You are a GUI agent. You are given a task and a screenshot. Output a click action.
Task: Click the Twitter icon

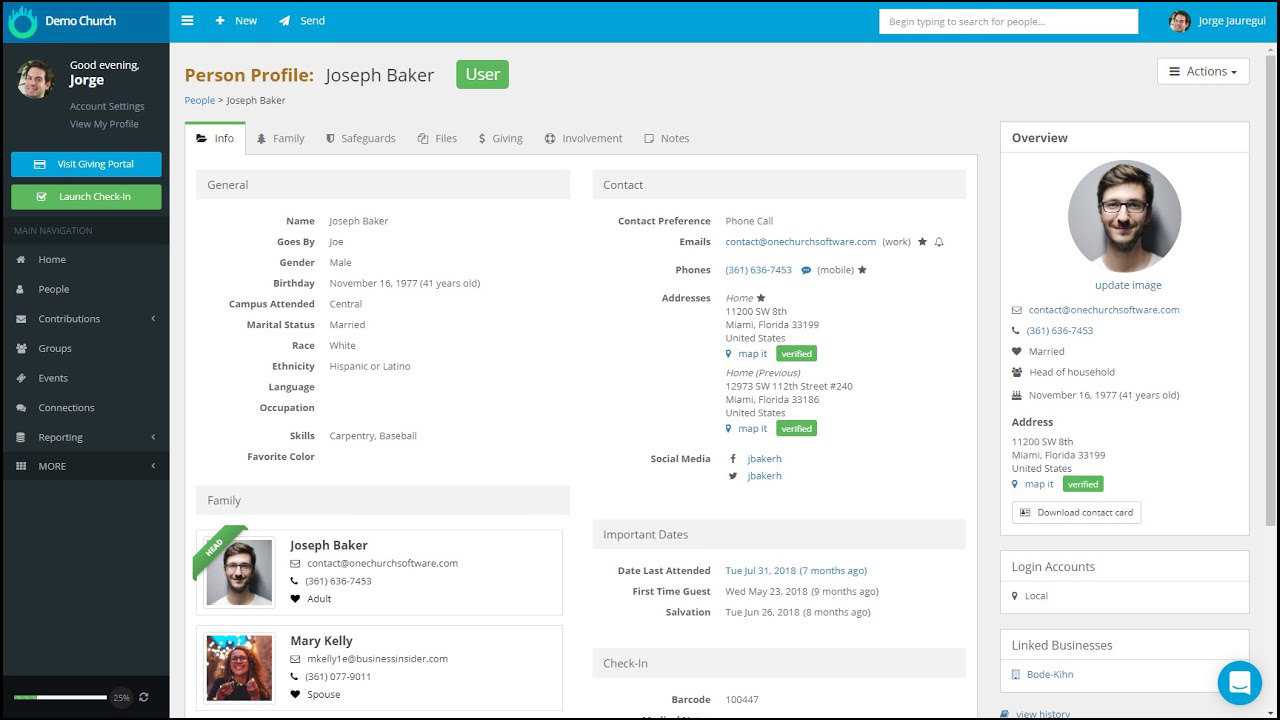point(733,476)
